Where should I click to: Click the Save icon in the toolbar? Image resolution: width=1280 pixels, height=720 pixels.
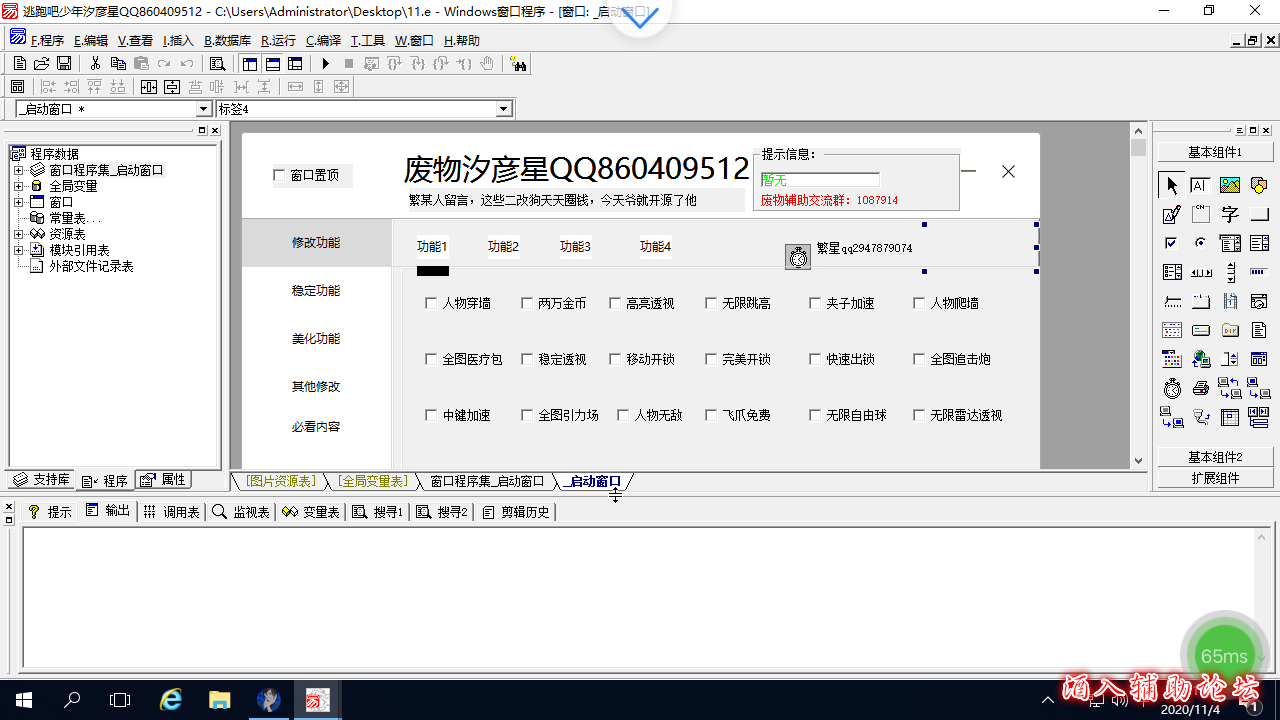click(x=64, y=63)
